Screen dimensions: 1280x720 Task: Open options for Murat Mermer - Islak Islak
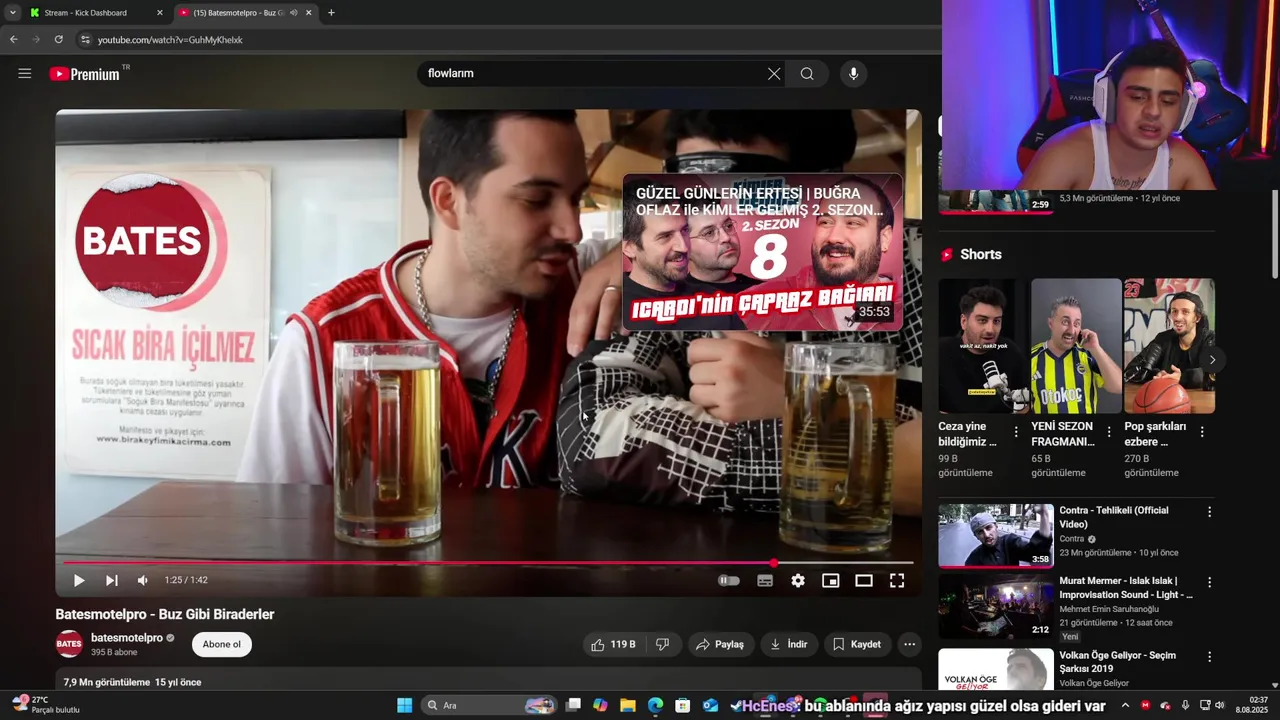pos(1209,582)
